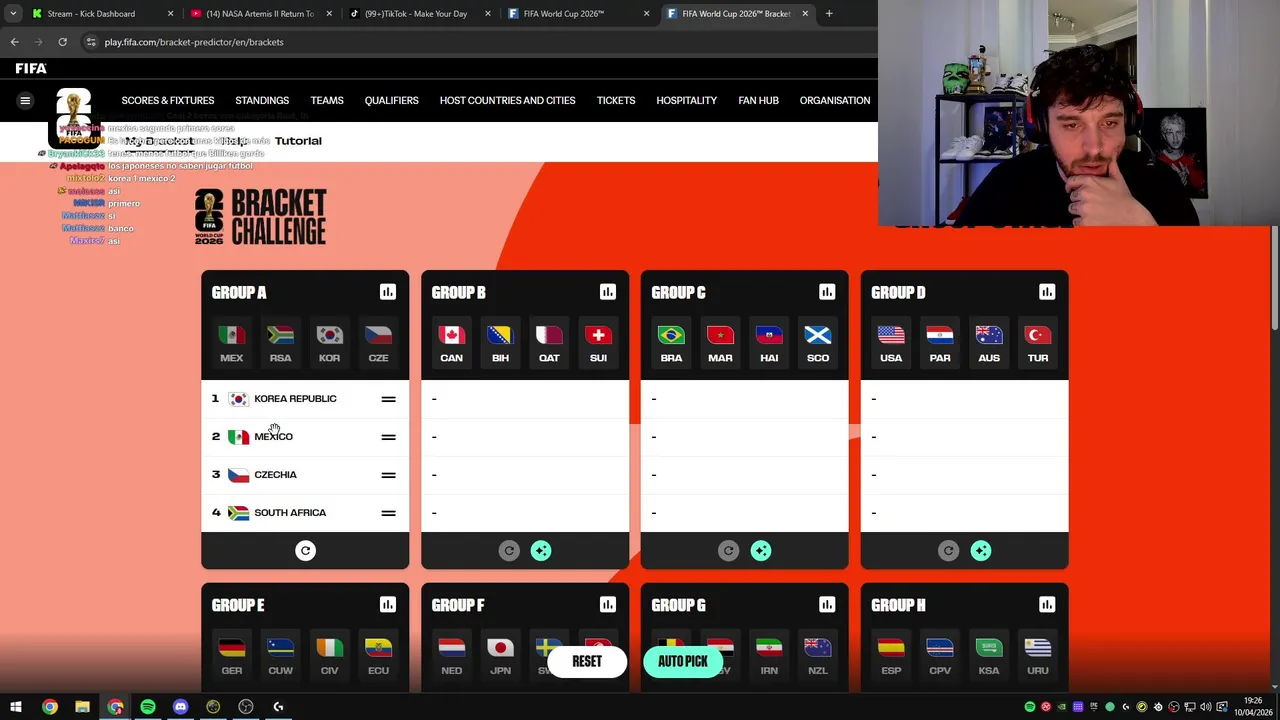Open Group F statistics chart icon
Viewport: 1280px width, 720px height.
(608, 604)
